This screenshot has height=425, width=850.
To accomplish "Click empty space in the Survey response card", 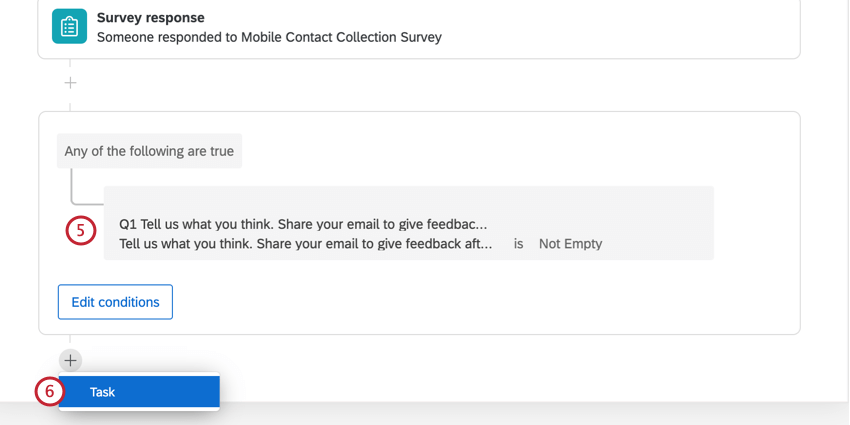I will (623, 27).
